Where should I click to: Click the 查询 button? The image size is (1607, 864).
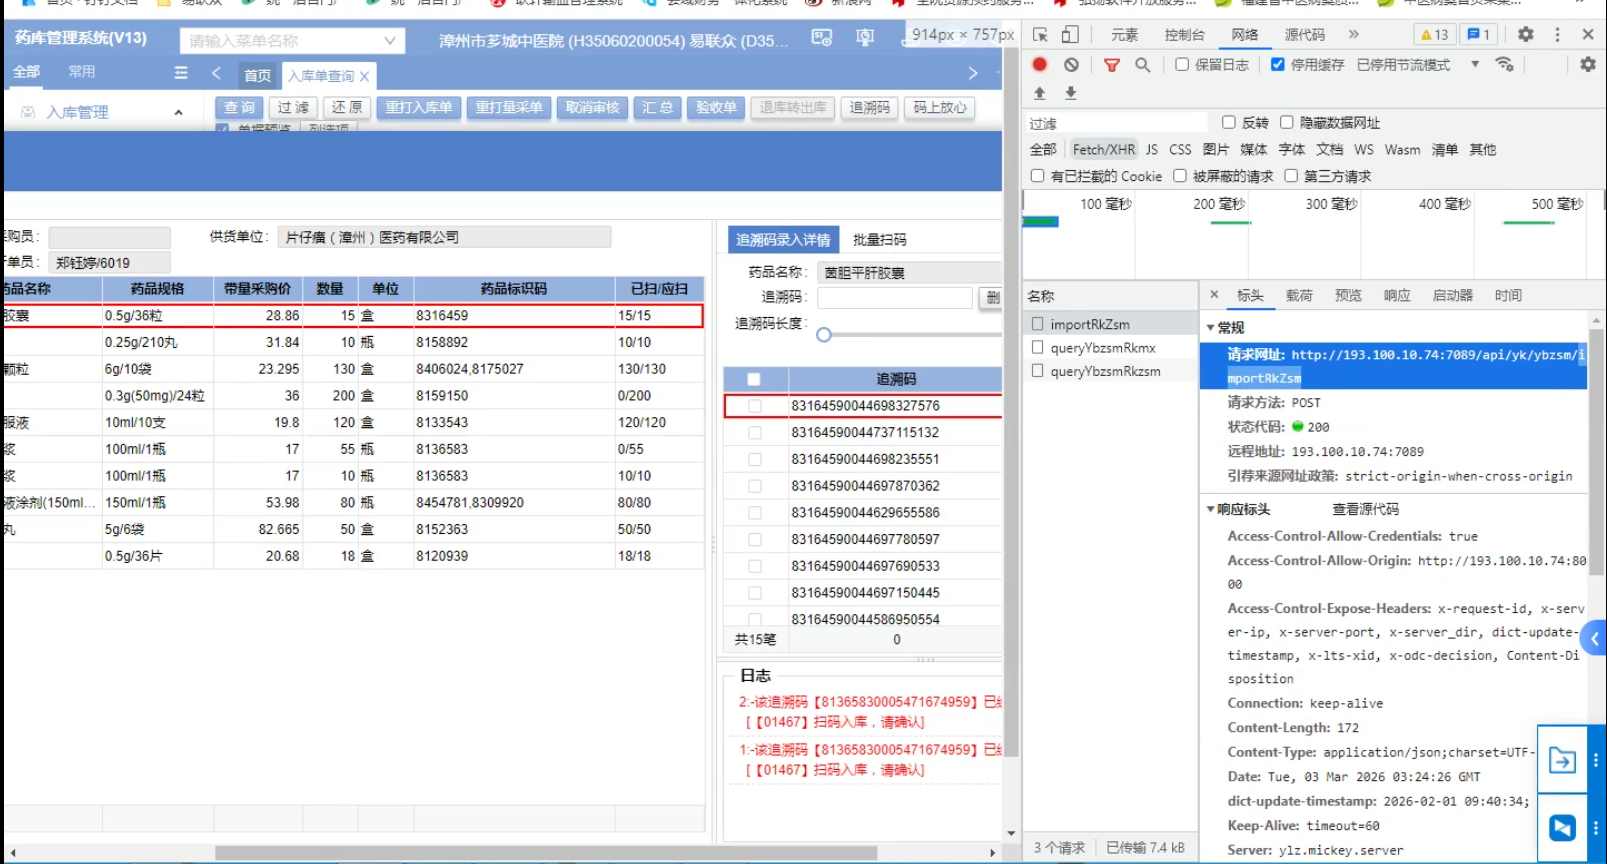(x=240, y=108)
